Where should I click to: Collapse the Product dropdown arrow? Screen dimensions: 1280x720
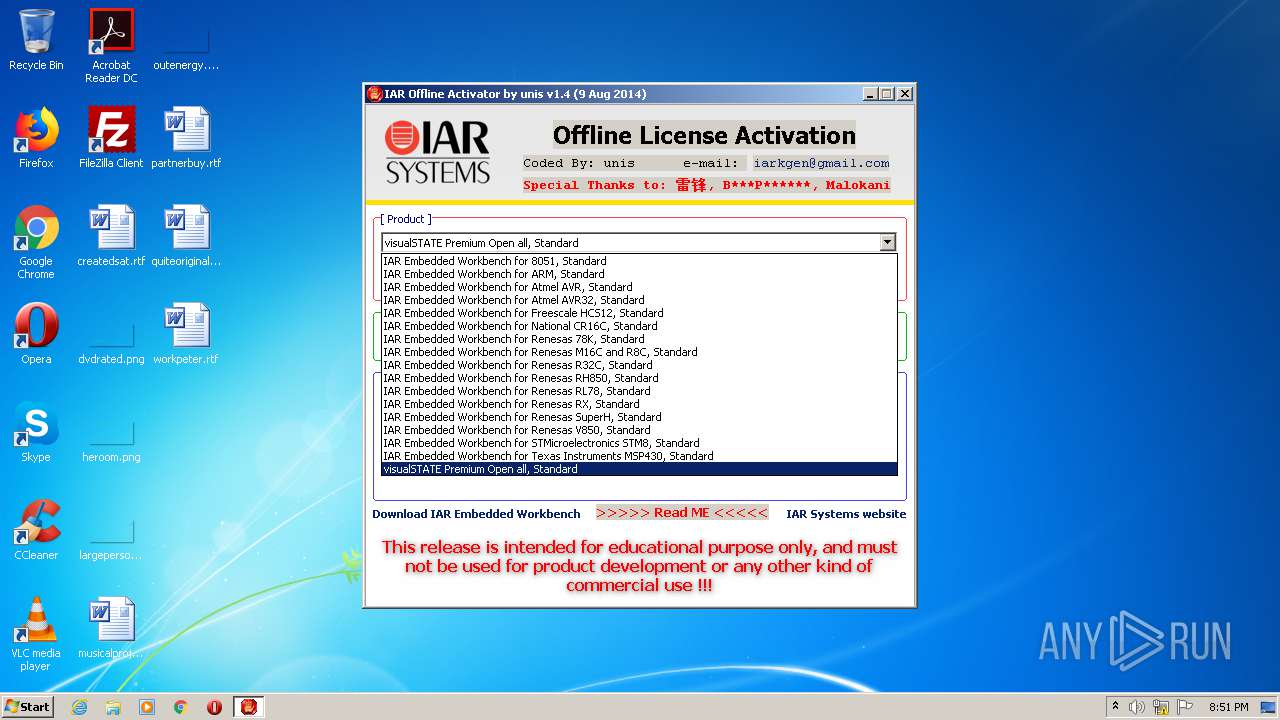coord(887,242)
